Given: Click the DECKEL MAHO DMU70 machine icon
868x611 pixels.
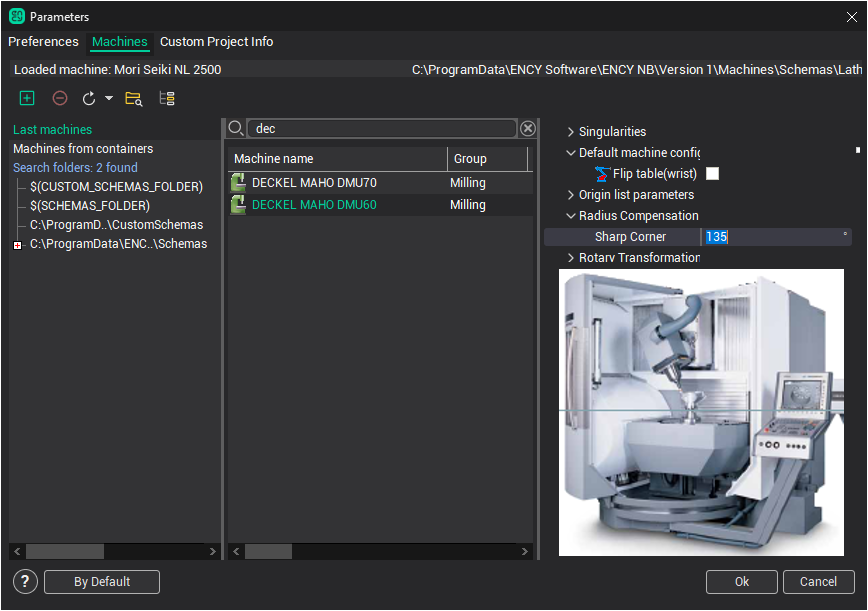Looking at the screenshot, I should (x=238, y=183).
